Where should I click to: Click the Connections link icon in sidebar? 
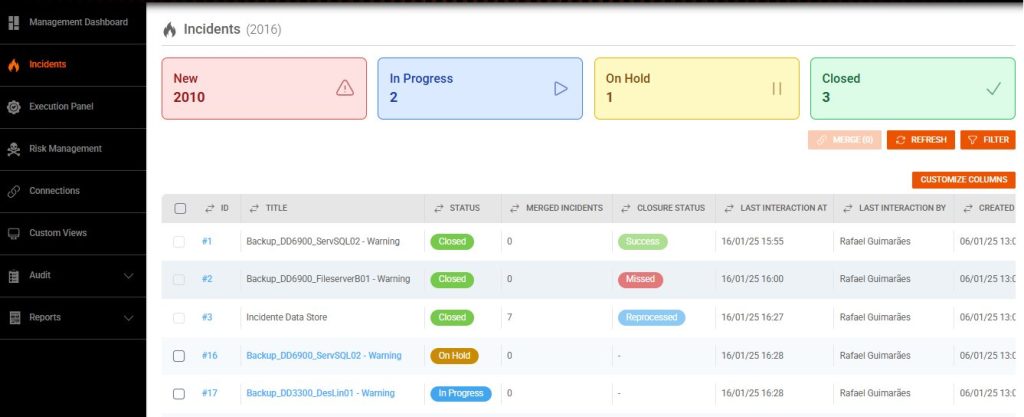click(x=14, y=191)
